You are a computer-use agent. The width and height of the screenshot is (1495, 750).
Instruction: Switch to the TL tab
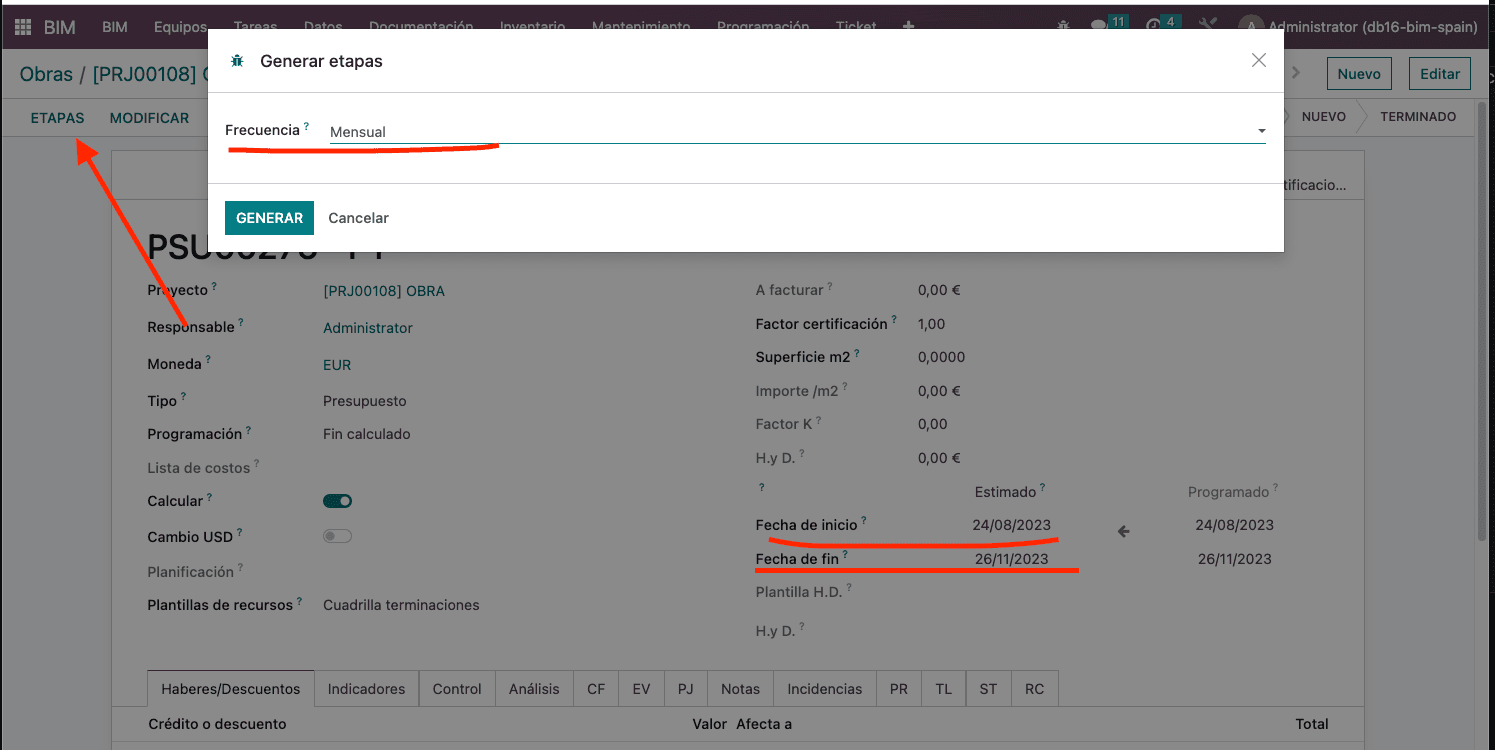coord(943,689)
